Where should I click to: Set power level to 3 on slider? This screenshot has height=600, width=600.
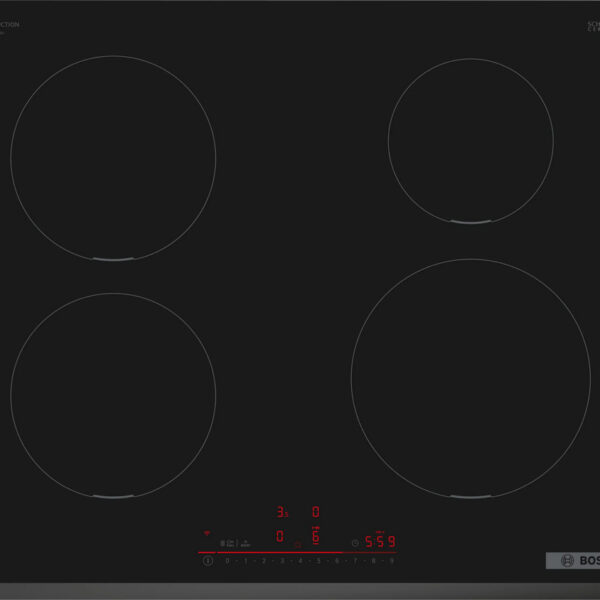(x=282, y=561)
